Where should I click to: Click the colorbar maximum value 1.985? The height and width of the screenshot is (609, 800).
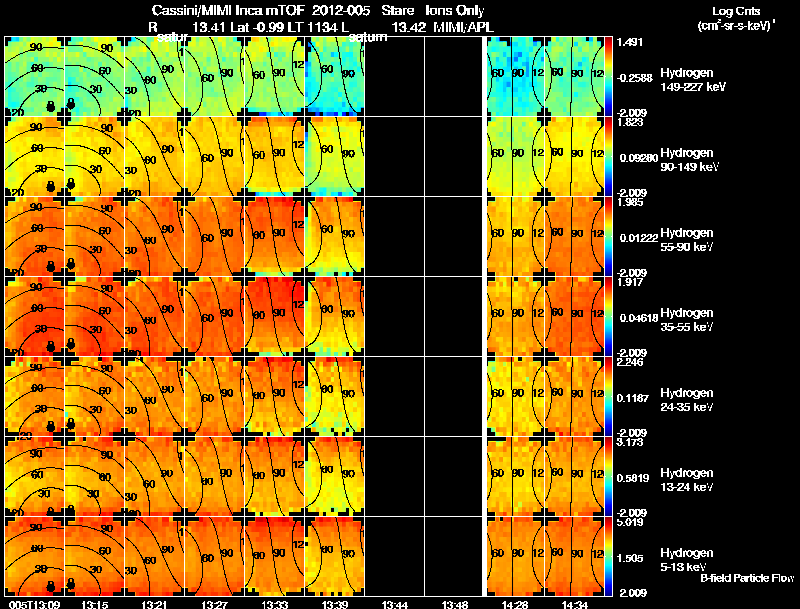point(630,202)
